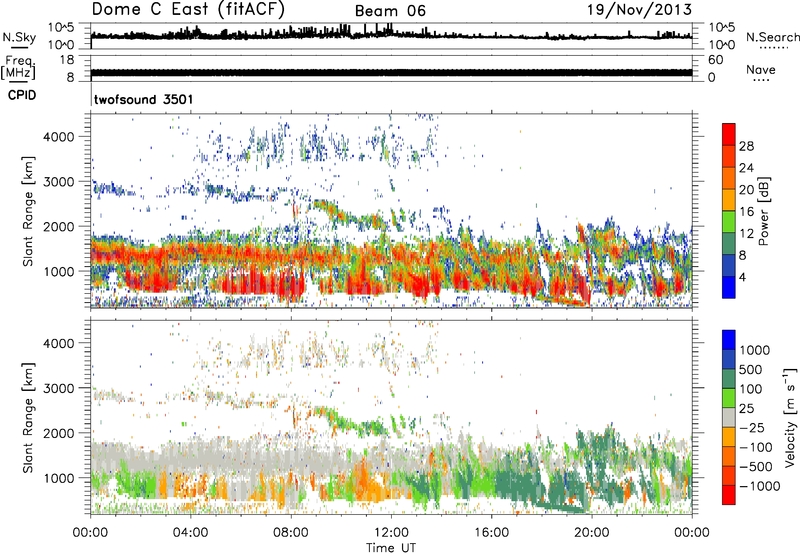Image resolution: width=800 pixels, height=554 pixels.
Task: Click the 'Beam 06' label
Action: [x=390, y=11]
